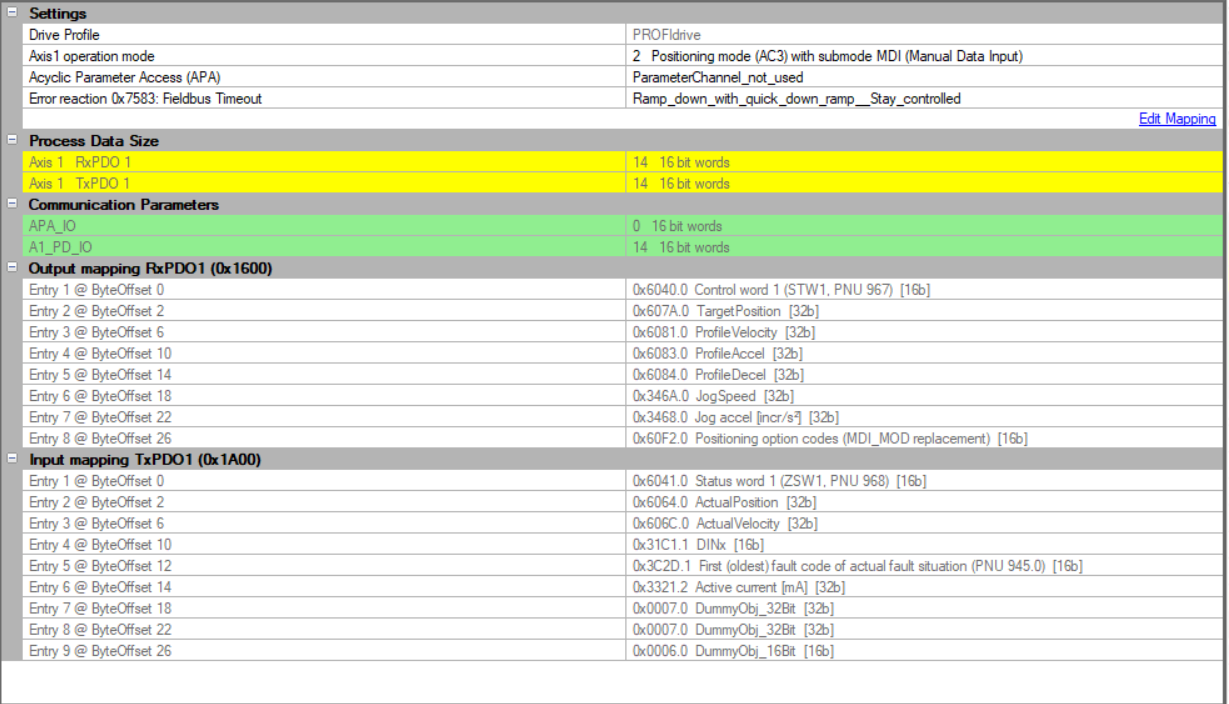Select Fieldbus Timeout error reaction value
1229x704 pixels.
click(x=796, y=99)
